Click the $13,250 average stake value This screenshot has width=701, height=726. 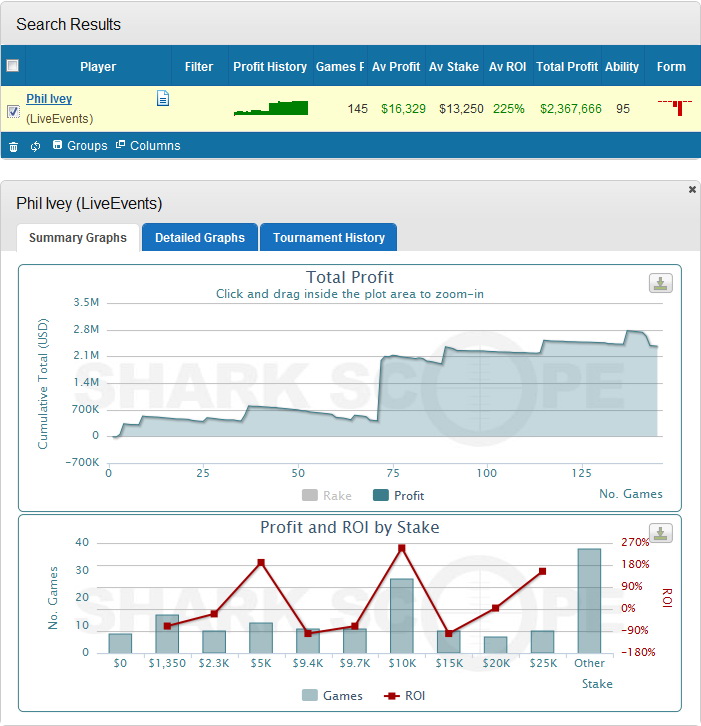(461, 109)
